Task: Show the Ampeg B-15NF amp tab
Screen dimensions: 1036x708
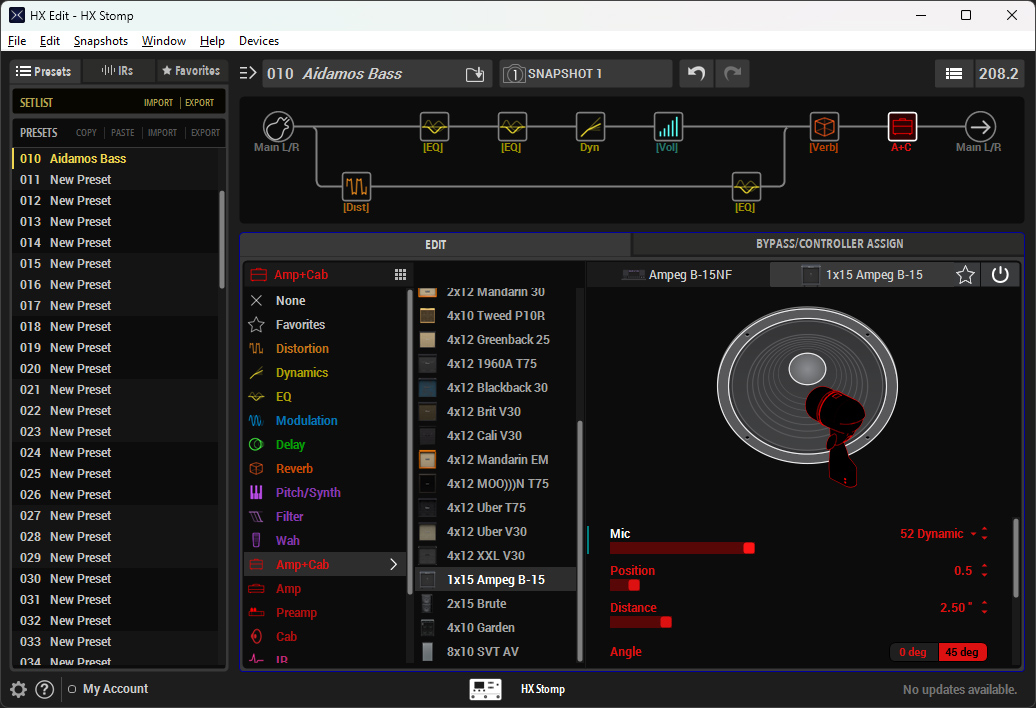Action: click(x=677, y=275)
